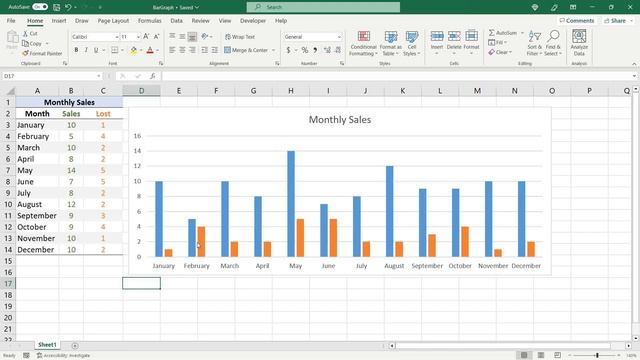Switch to the Developer tab
The image size is (640, 360).
(253, 20)
